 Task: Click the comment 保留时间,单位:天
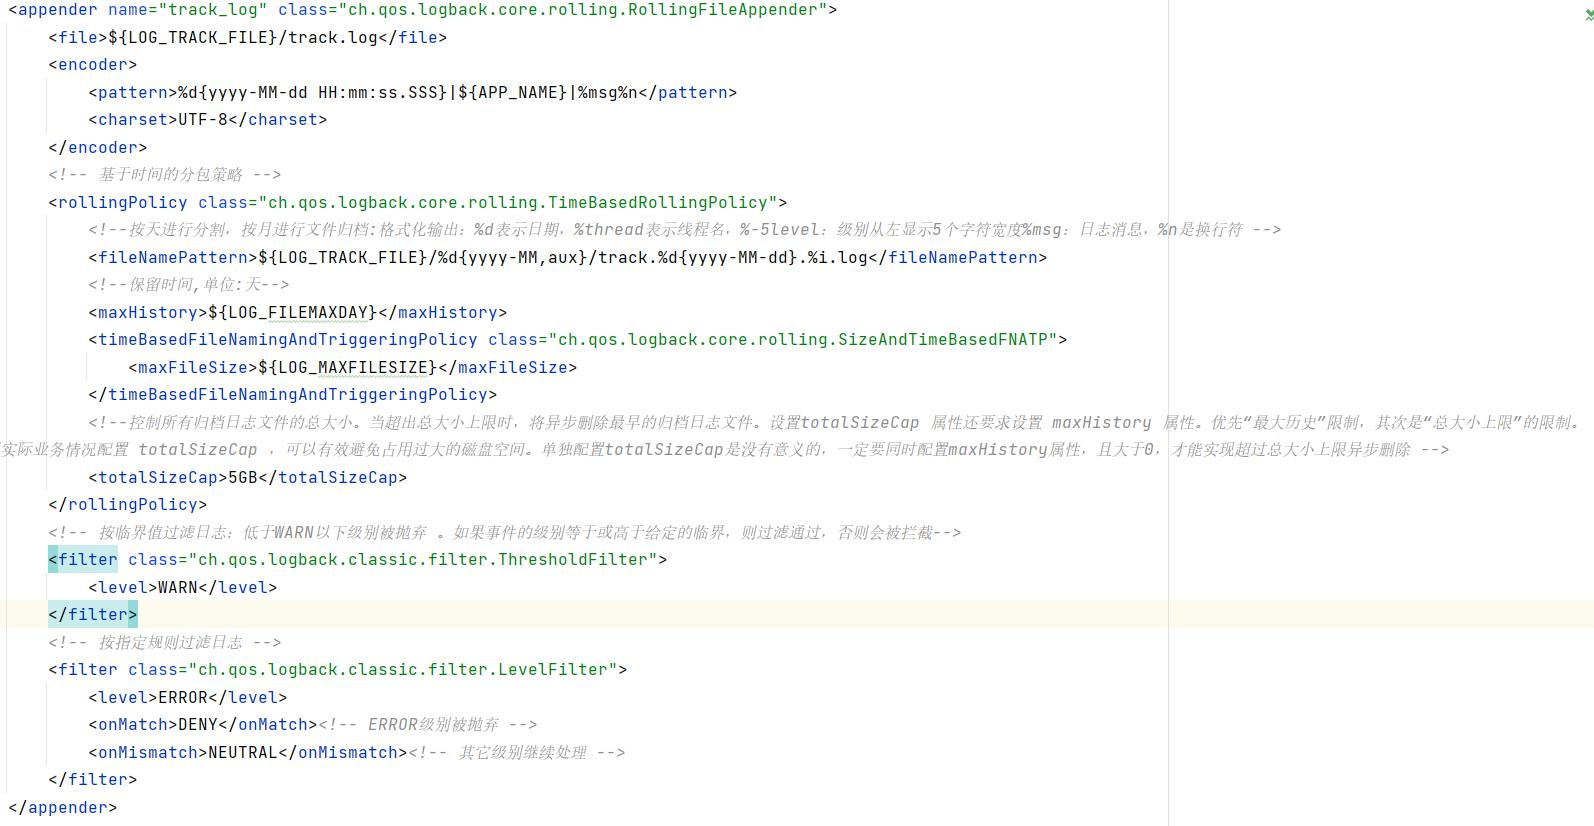pos(189,285)
